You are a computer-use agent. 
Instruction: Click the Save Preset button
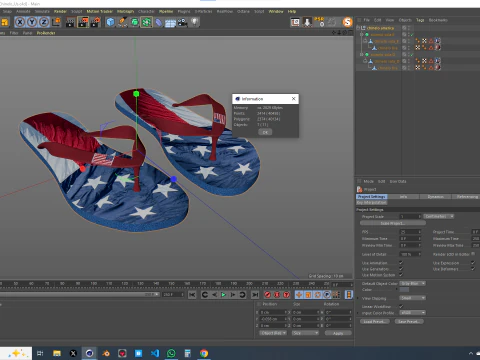[x=409, y=322]
